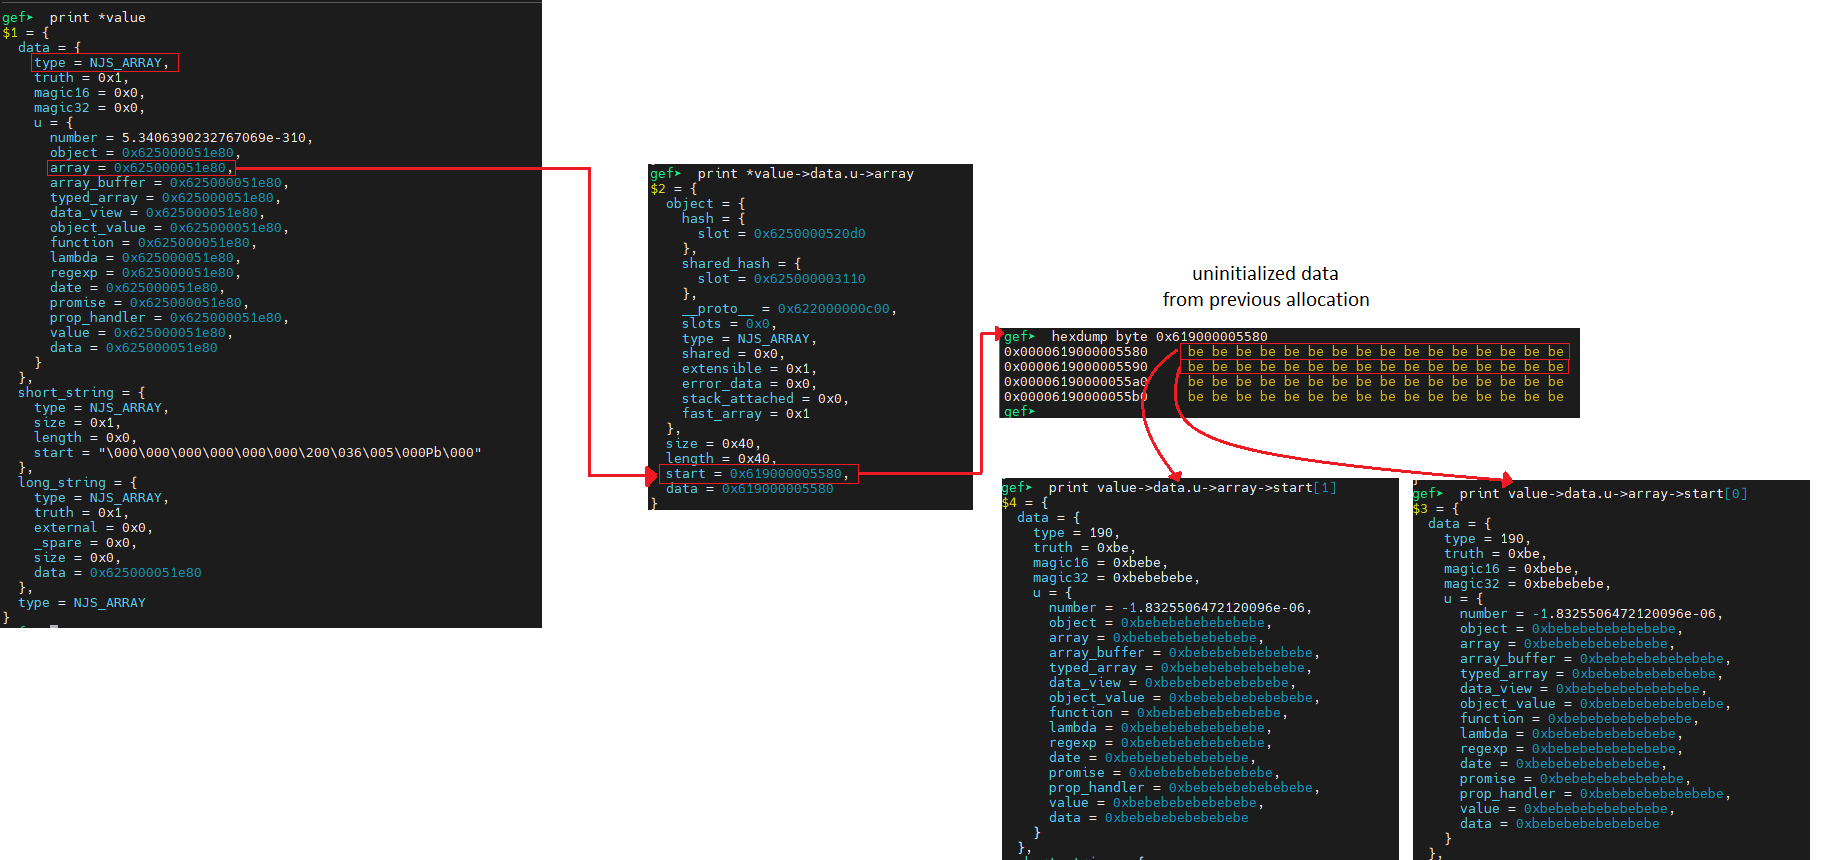Viewport: 1827px width, 860px height.
Task: Click 'lambda = 0x625000051e80,' line
Action: pos(145,257)
